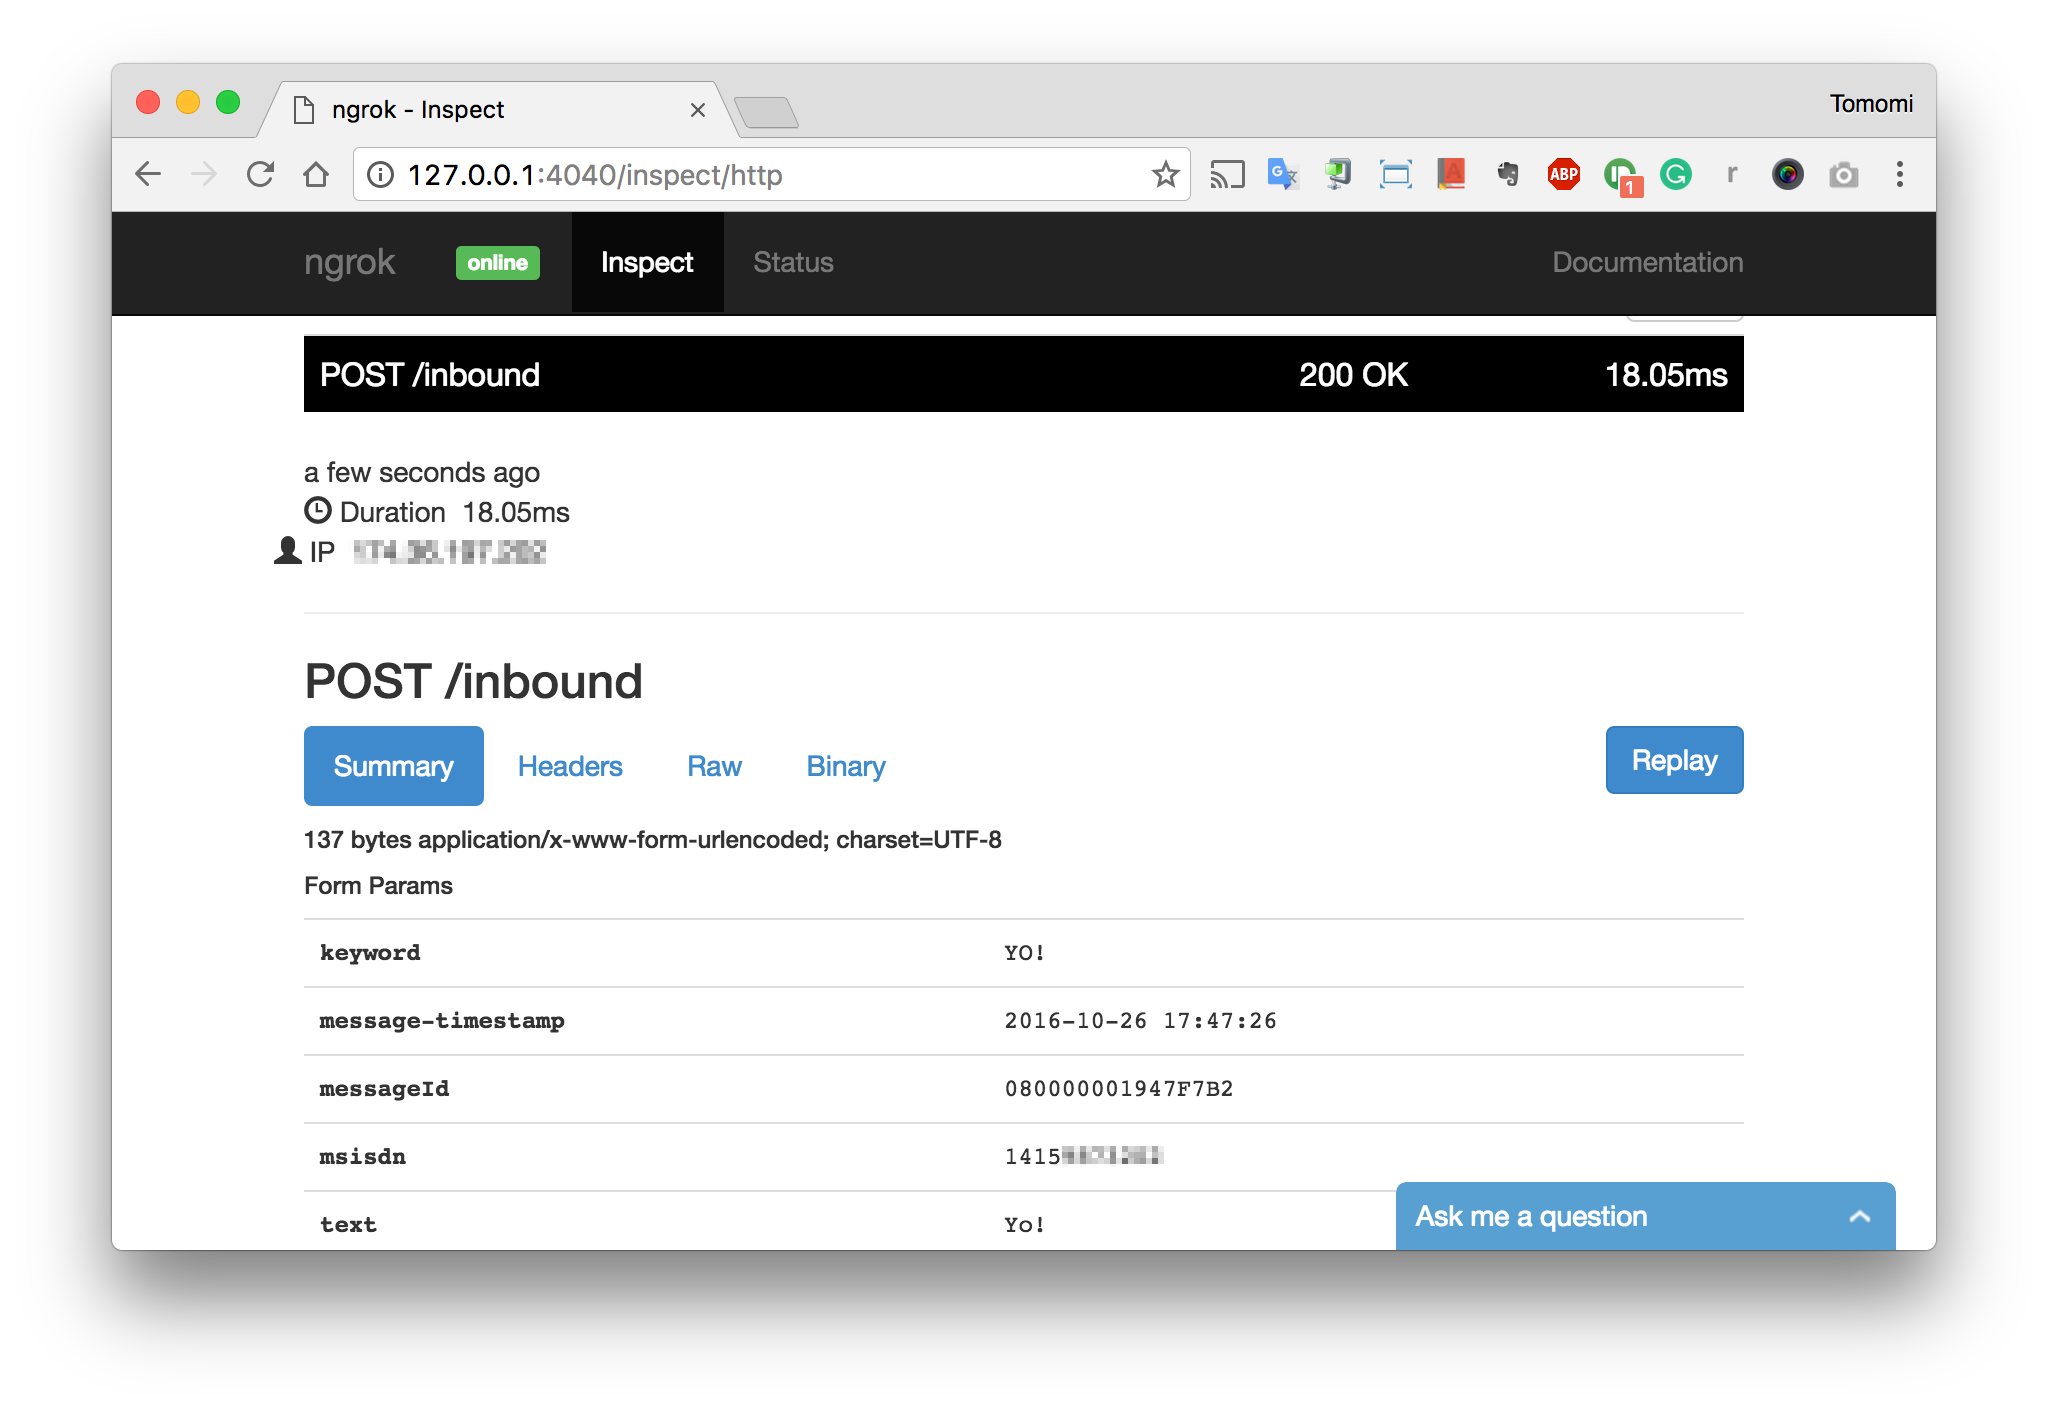This screenshot has height=1410, width=2048.
Task: Click the Duration clock icon
Action: [x=317, y=510]
